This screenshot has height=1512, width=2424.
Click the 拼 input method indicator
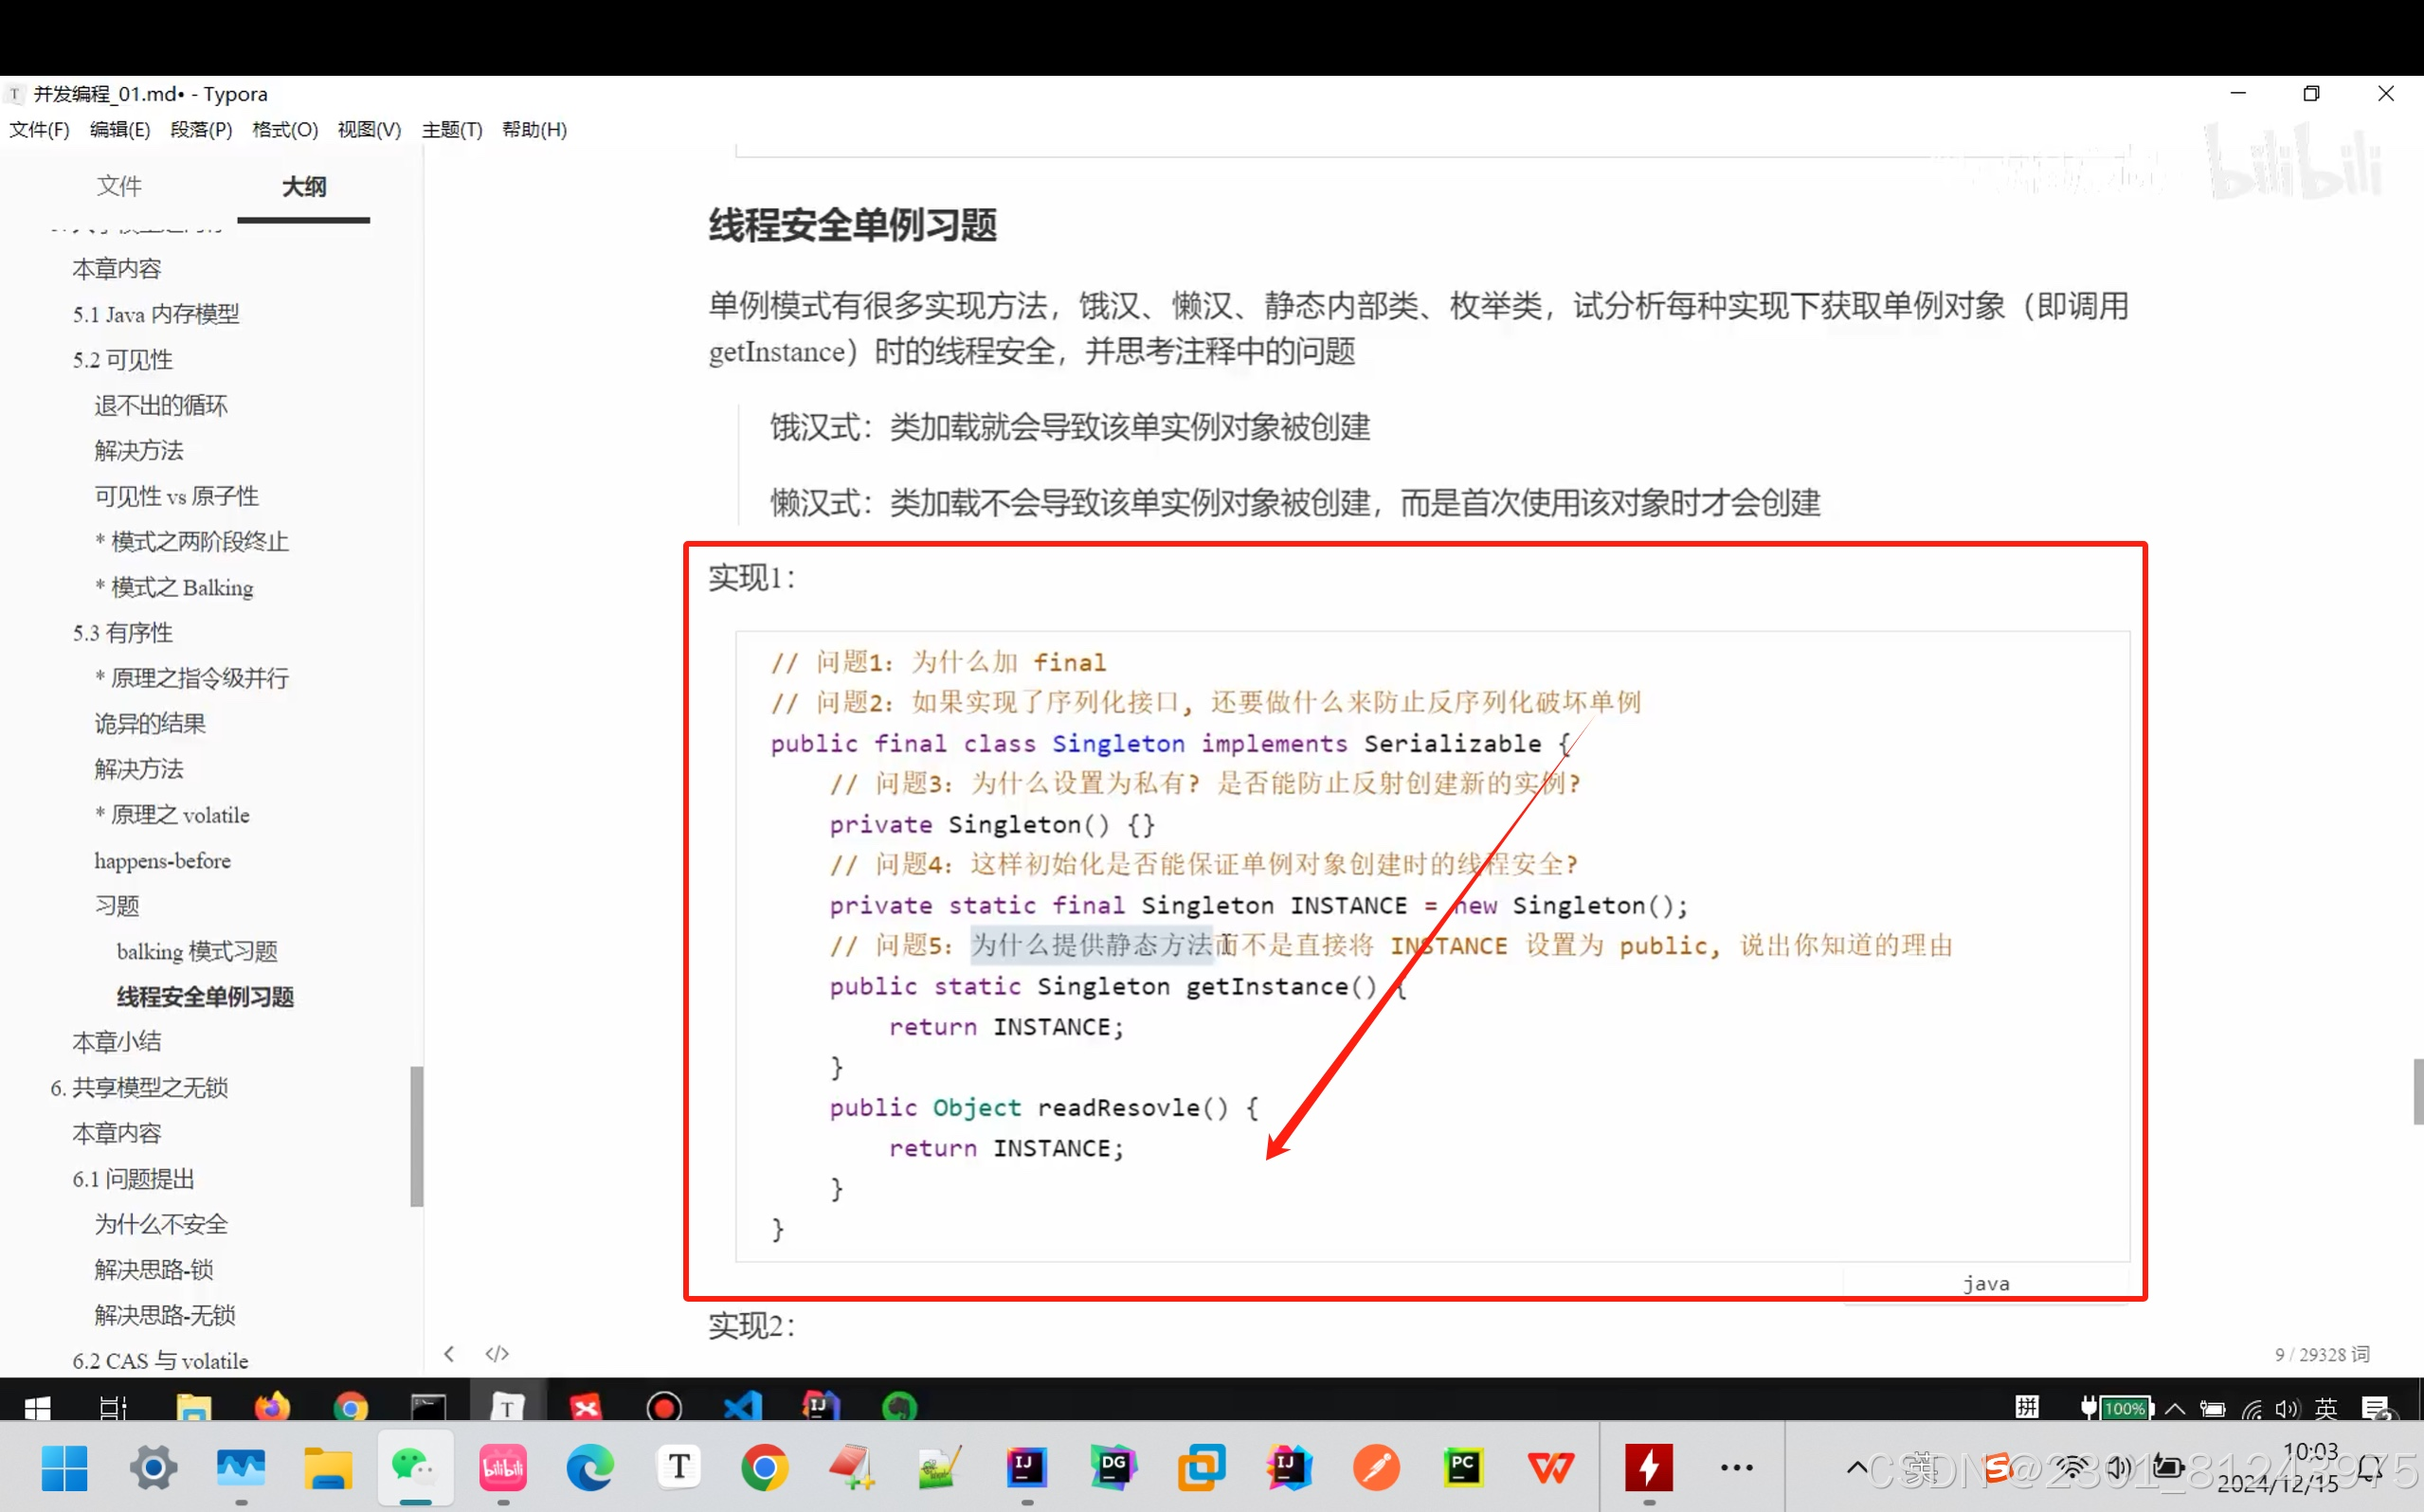coord(2027,1407)
